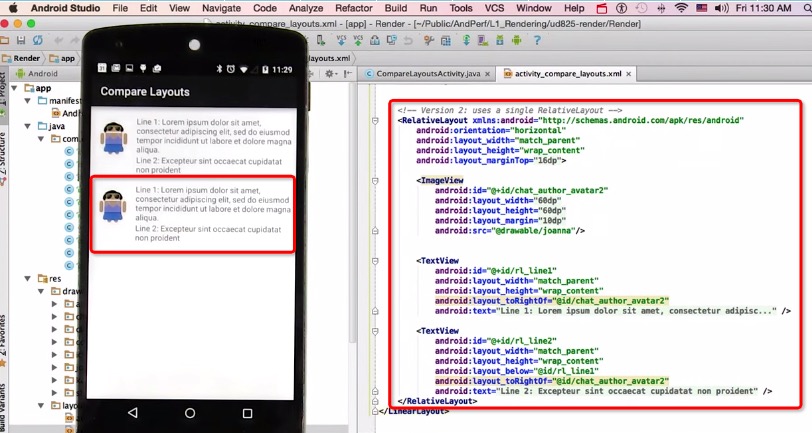
Task: Click the Apple logo menu
Action: pyautogui.click(x=13, y=8)
